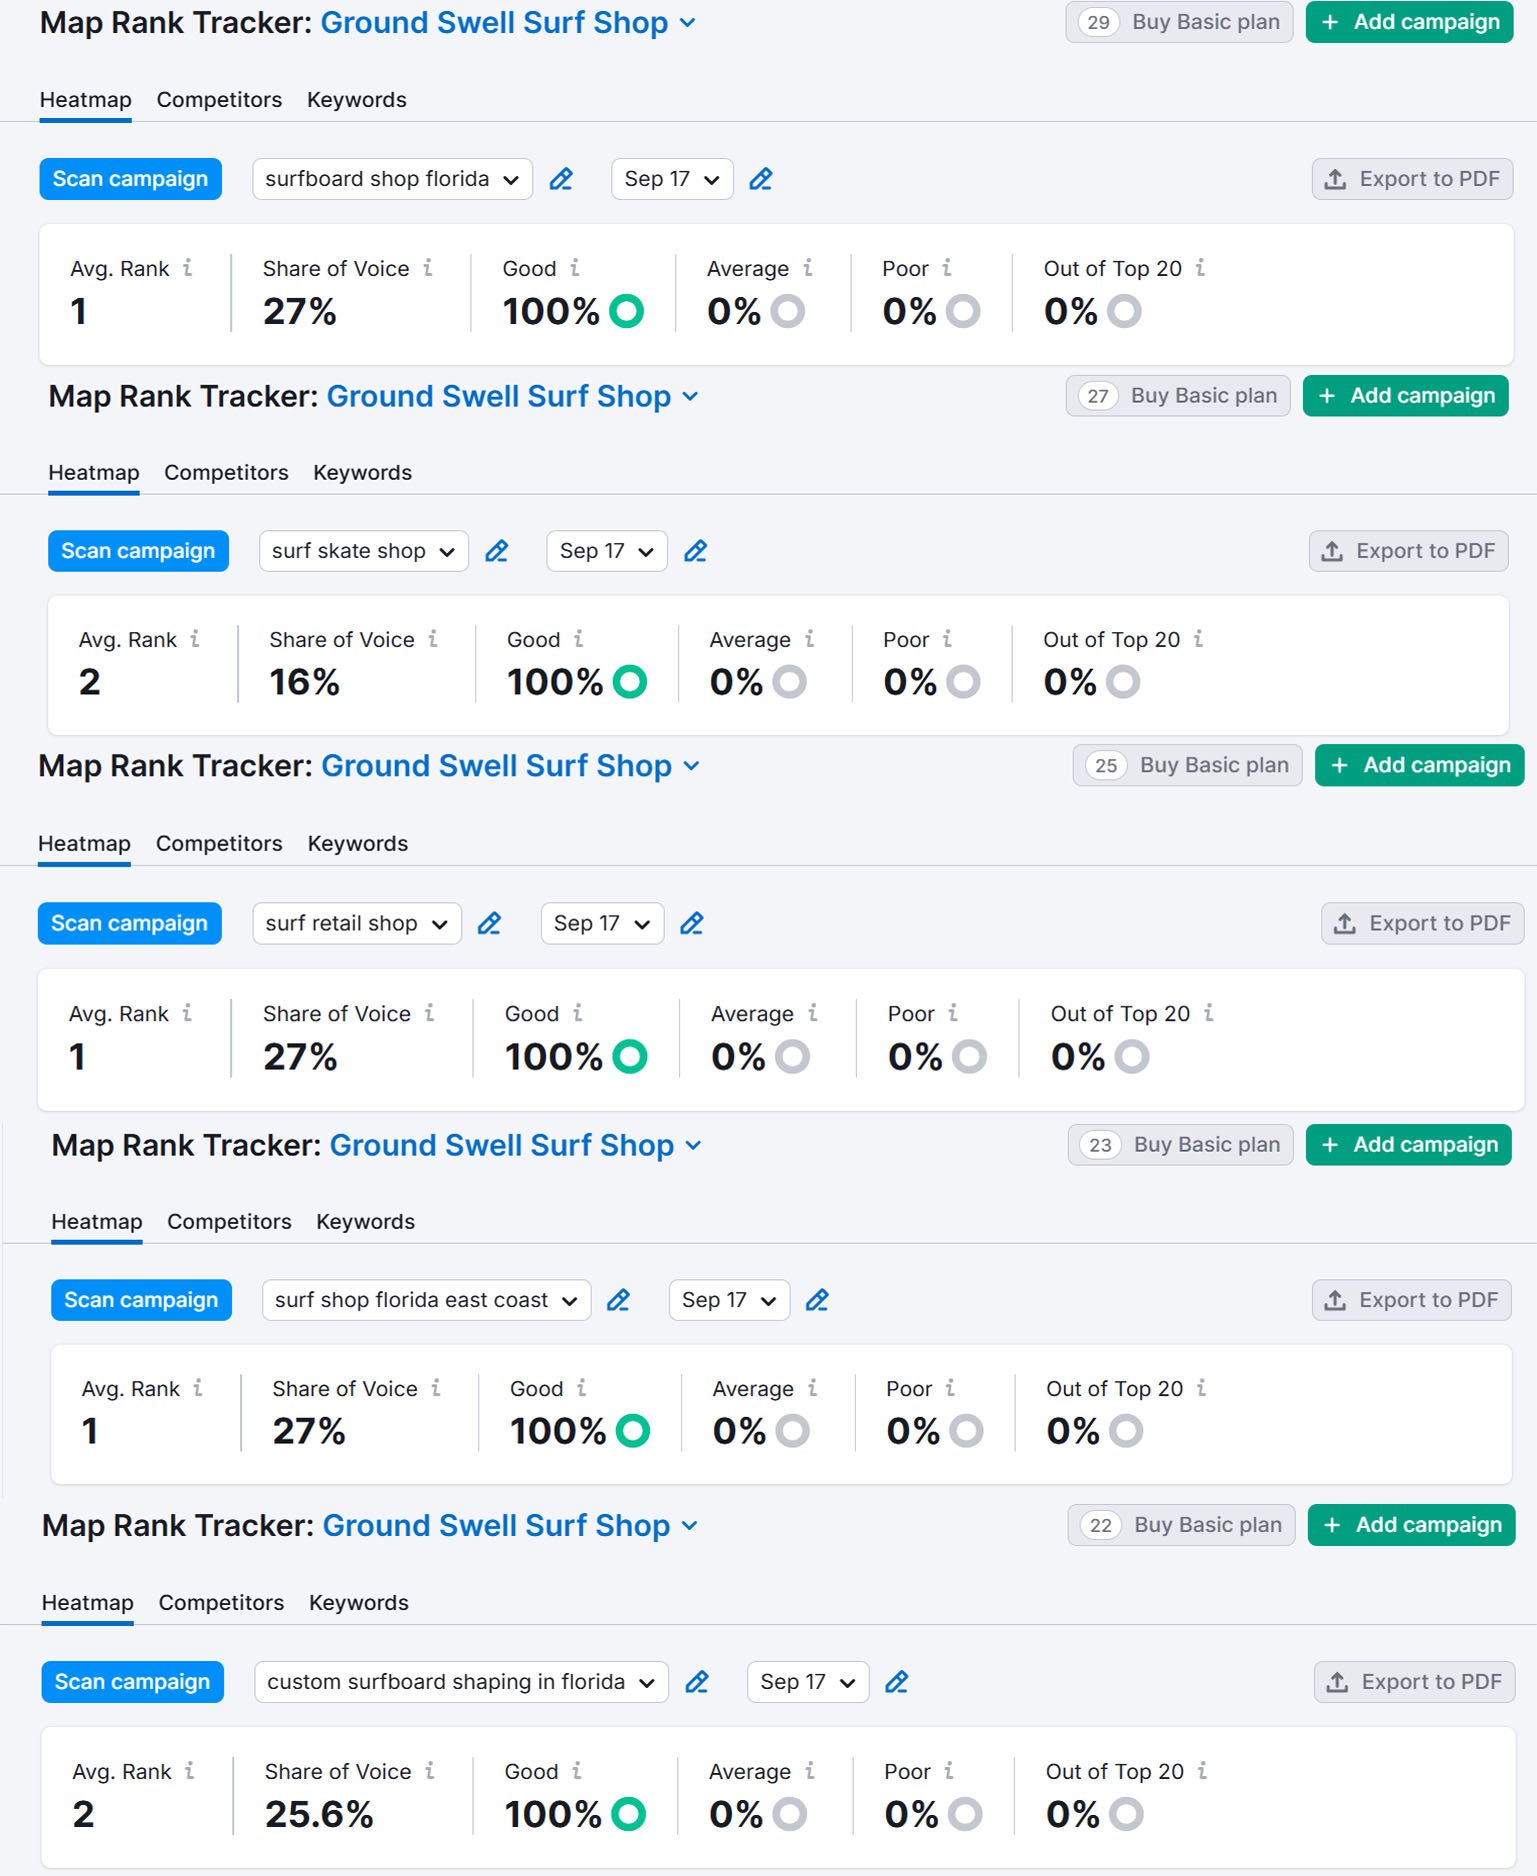Click Add campaign button next to 29 badge
1537x1876 pixels.
(x=1409, y=22)
